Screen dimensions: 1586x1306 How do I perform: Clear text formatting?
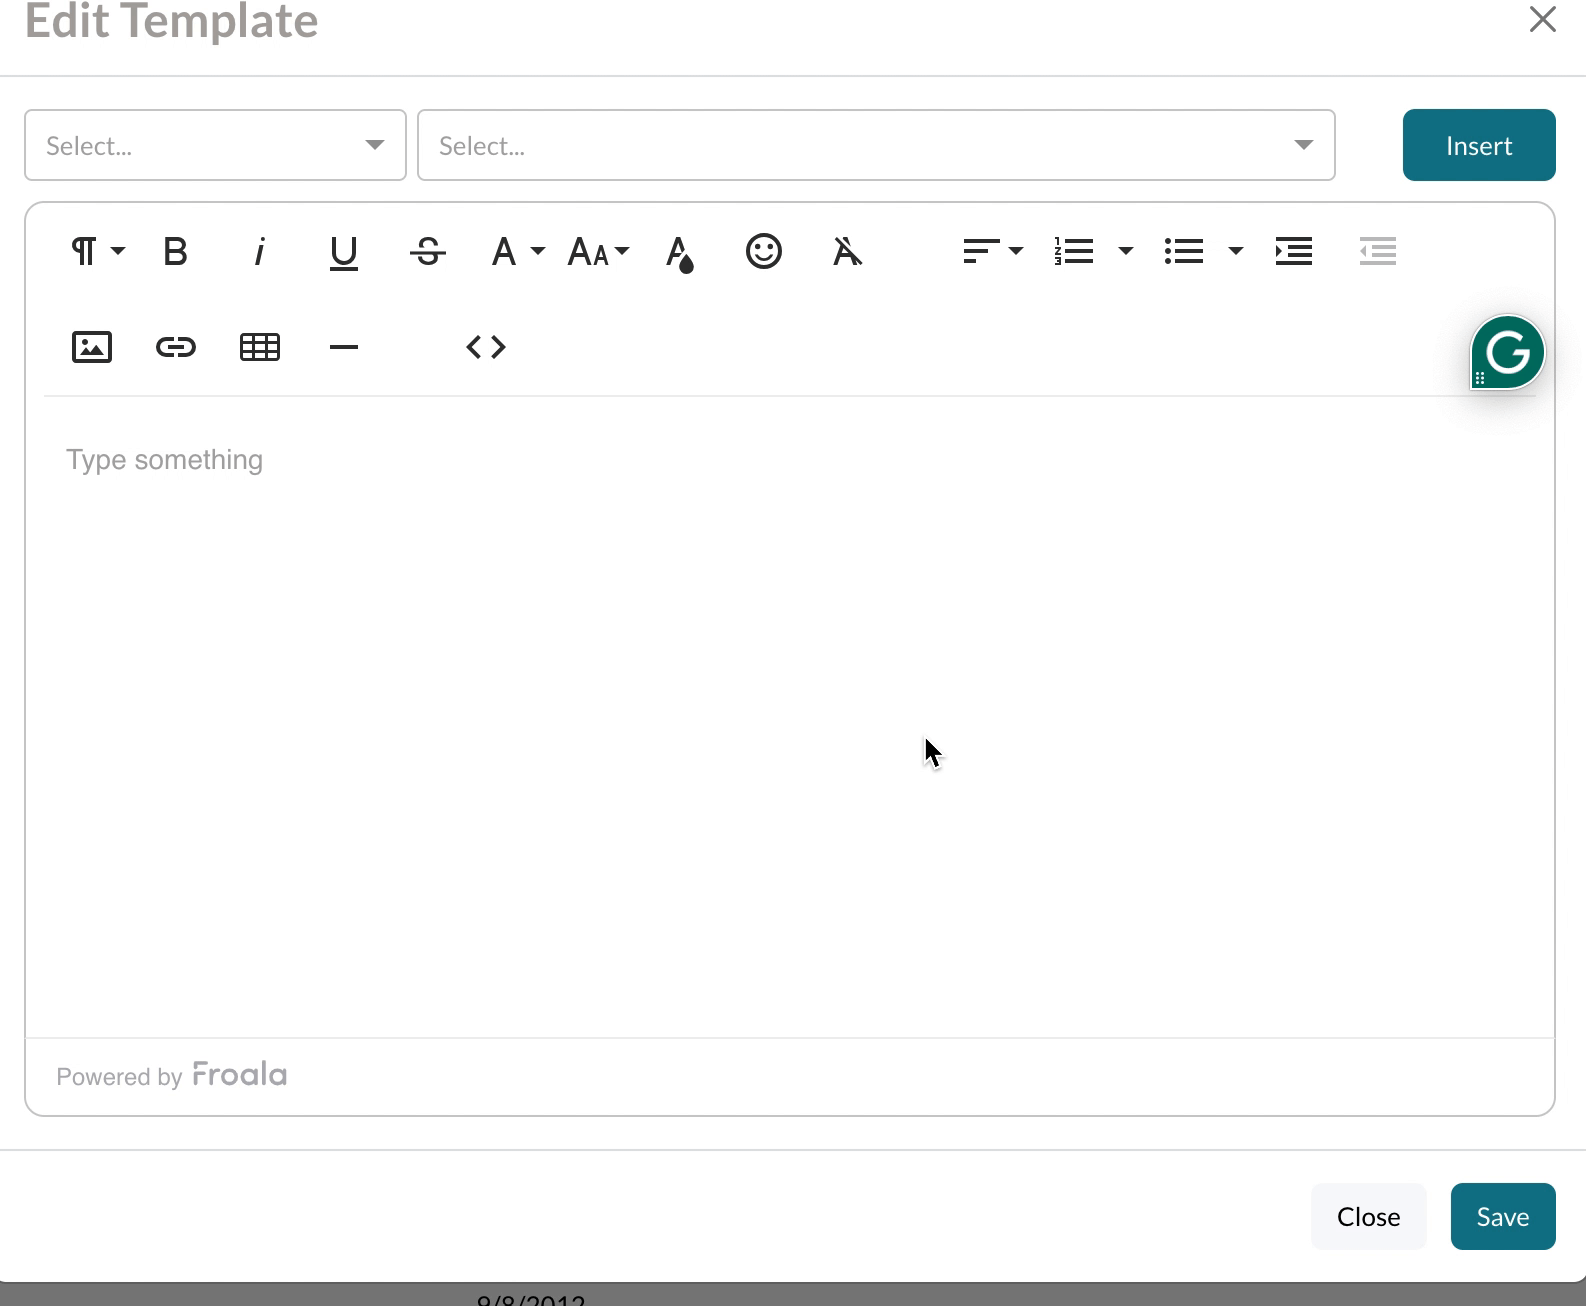(x=847, y=251)
